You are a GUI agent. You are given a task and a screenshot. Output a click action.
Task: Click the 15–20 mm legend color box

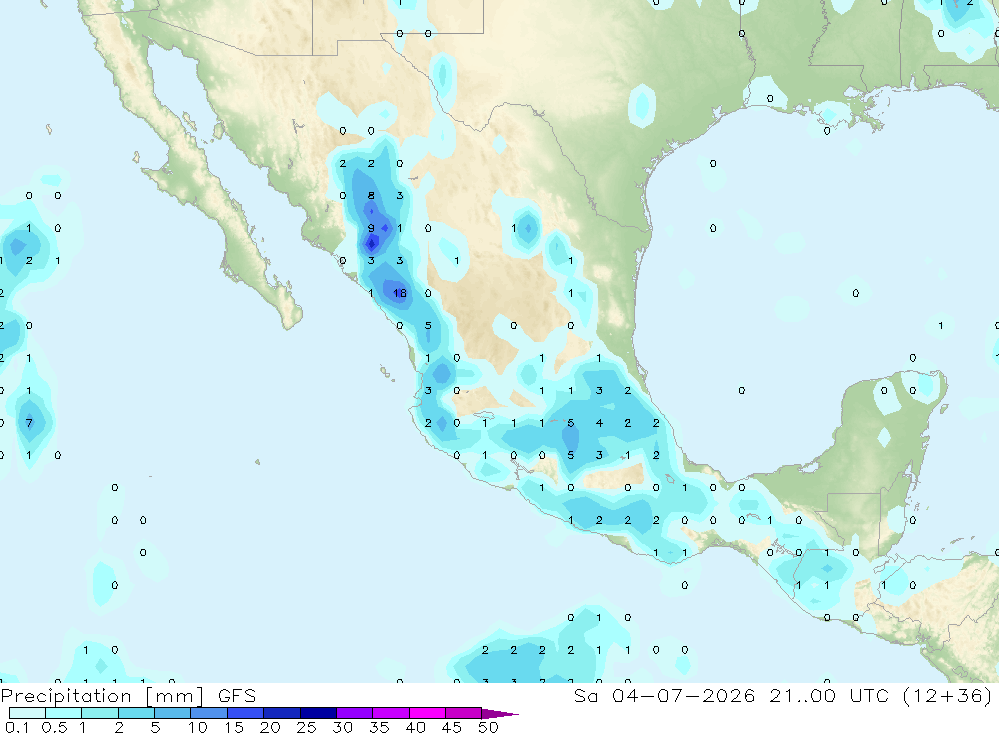click(245, 713)
